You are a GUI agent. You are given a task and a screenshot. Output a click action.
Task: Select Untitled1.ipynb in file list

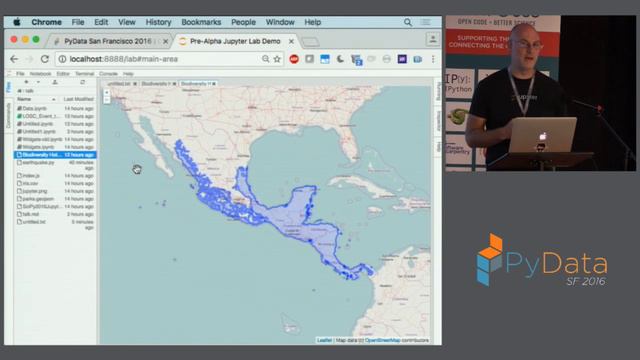pos(55,131)
